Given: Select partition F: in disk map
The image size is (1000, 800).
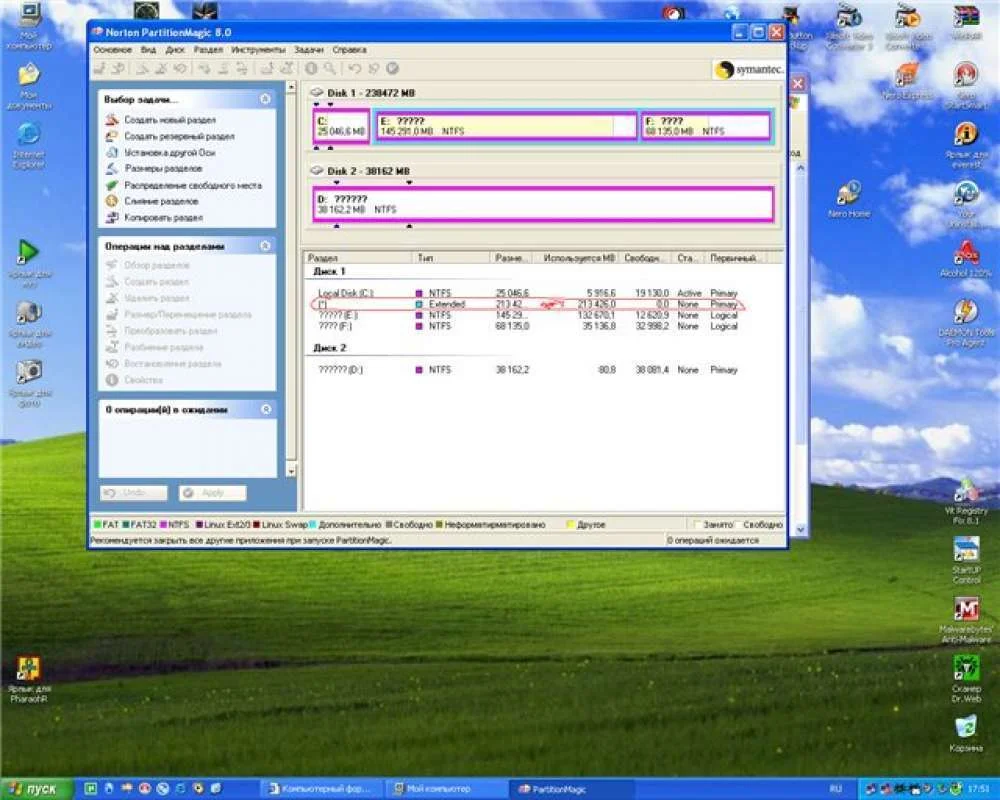Looking at the screenshot, I should pos(705,126).
